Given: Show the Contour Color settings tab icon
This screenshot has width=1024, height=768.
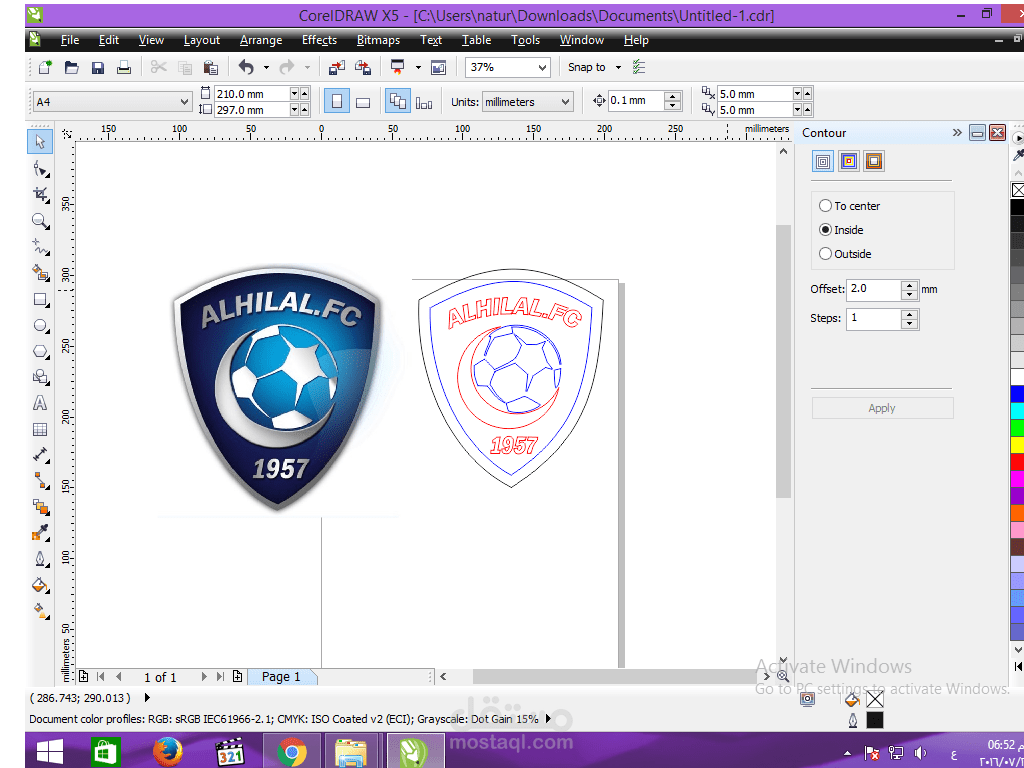Looking at the screenshot, I should (848, 161).
